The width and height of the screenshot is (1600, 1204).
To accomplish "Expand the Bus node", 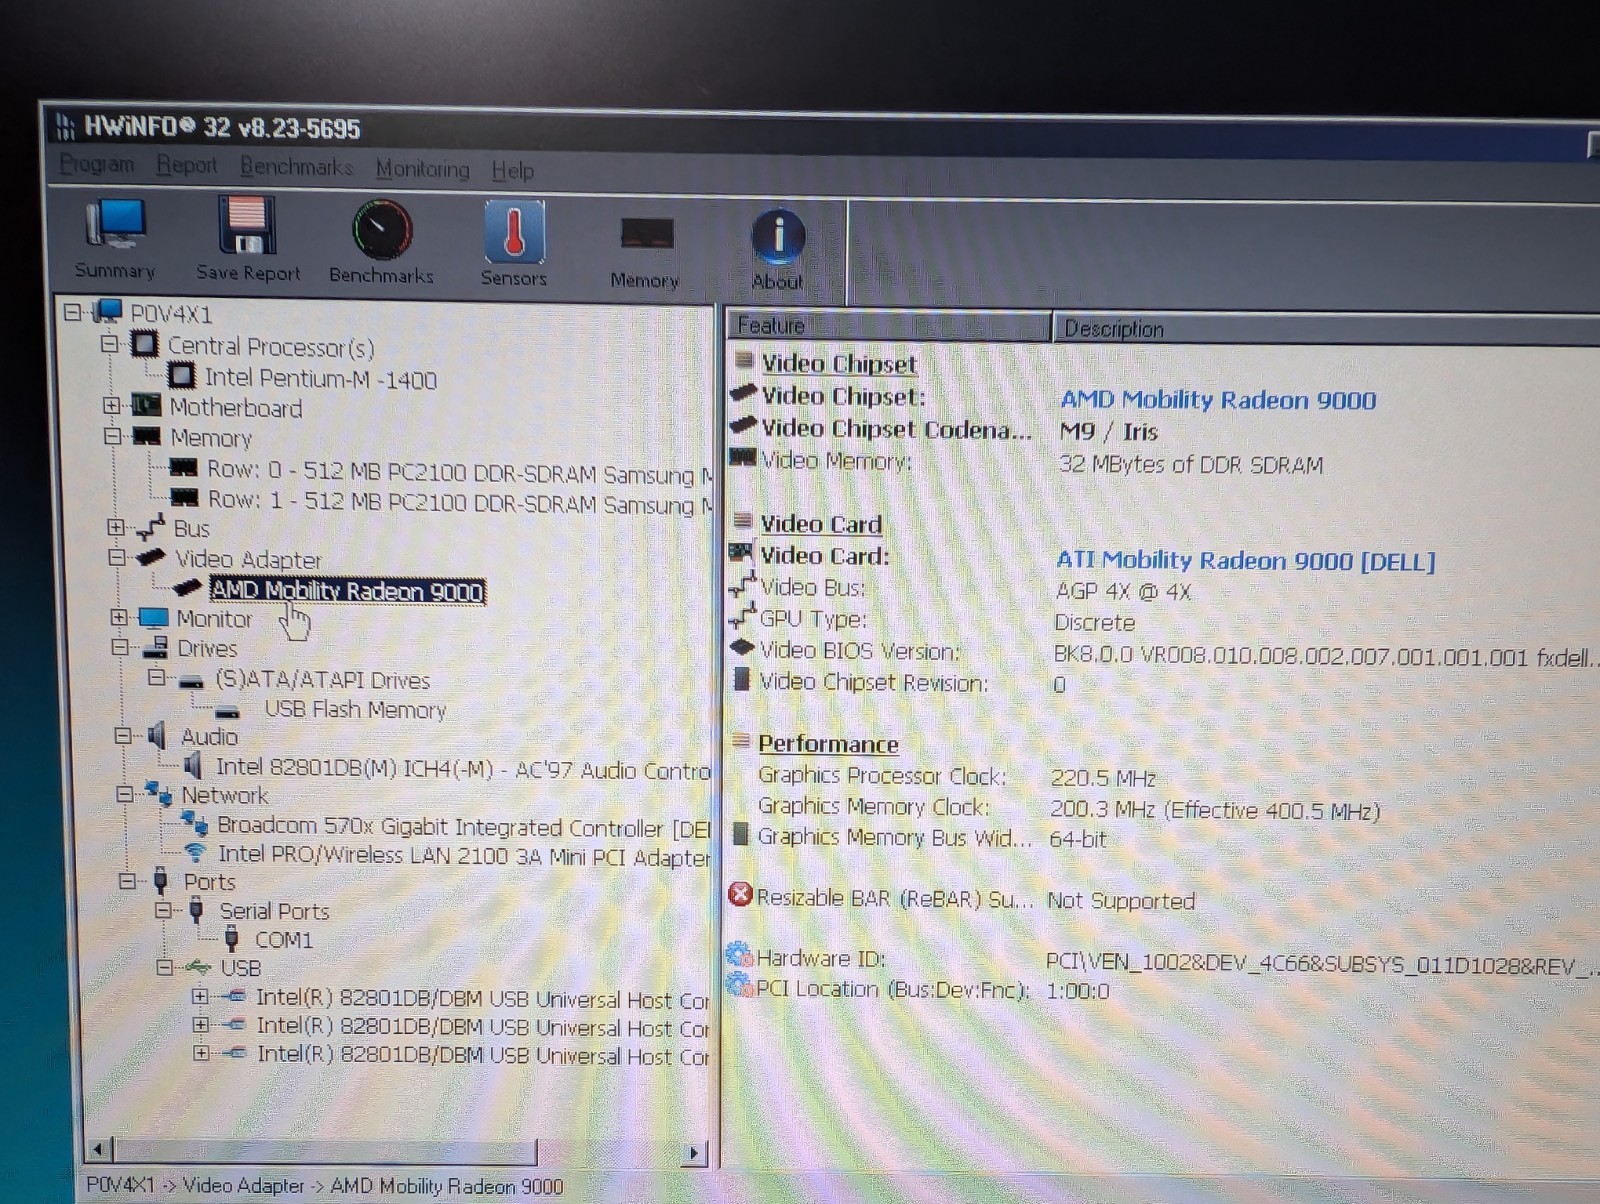I will 115,526.
